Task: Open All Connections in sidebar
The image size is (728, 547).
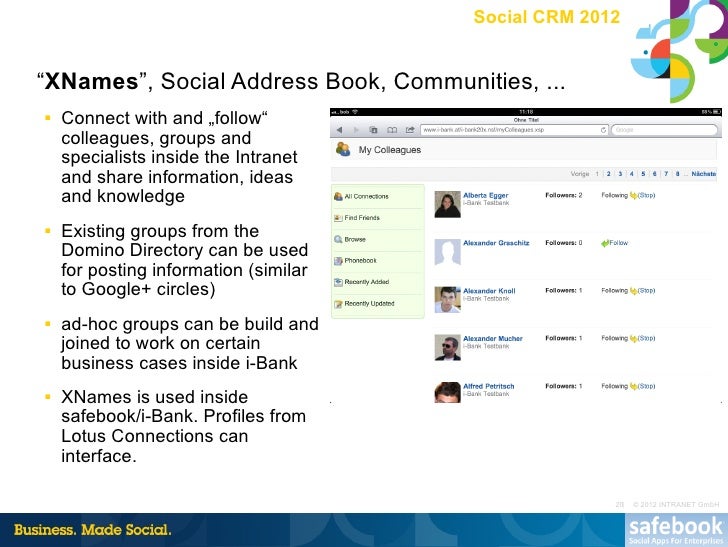Action: pos(366,196)
